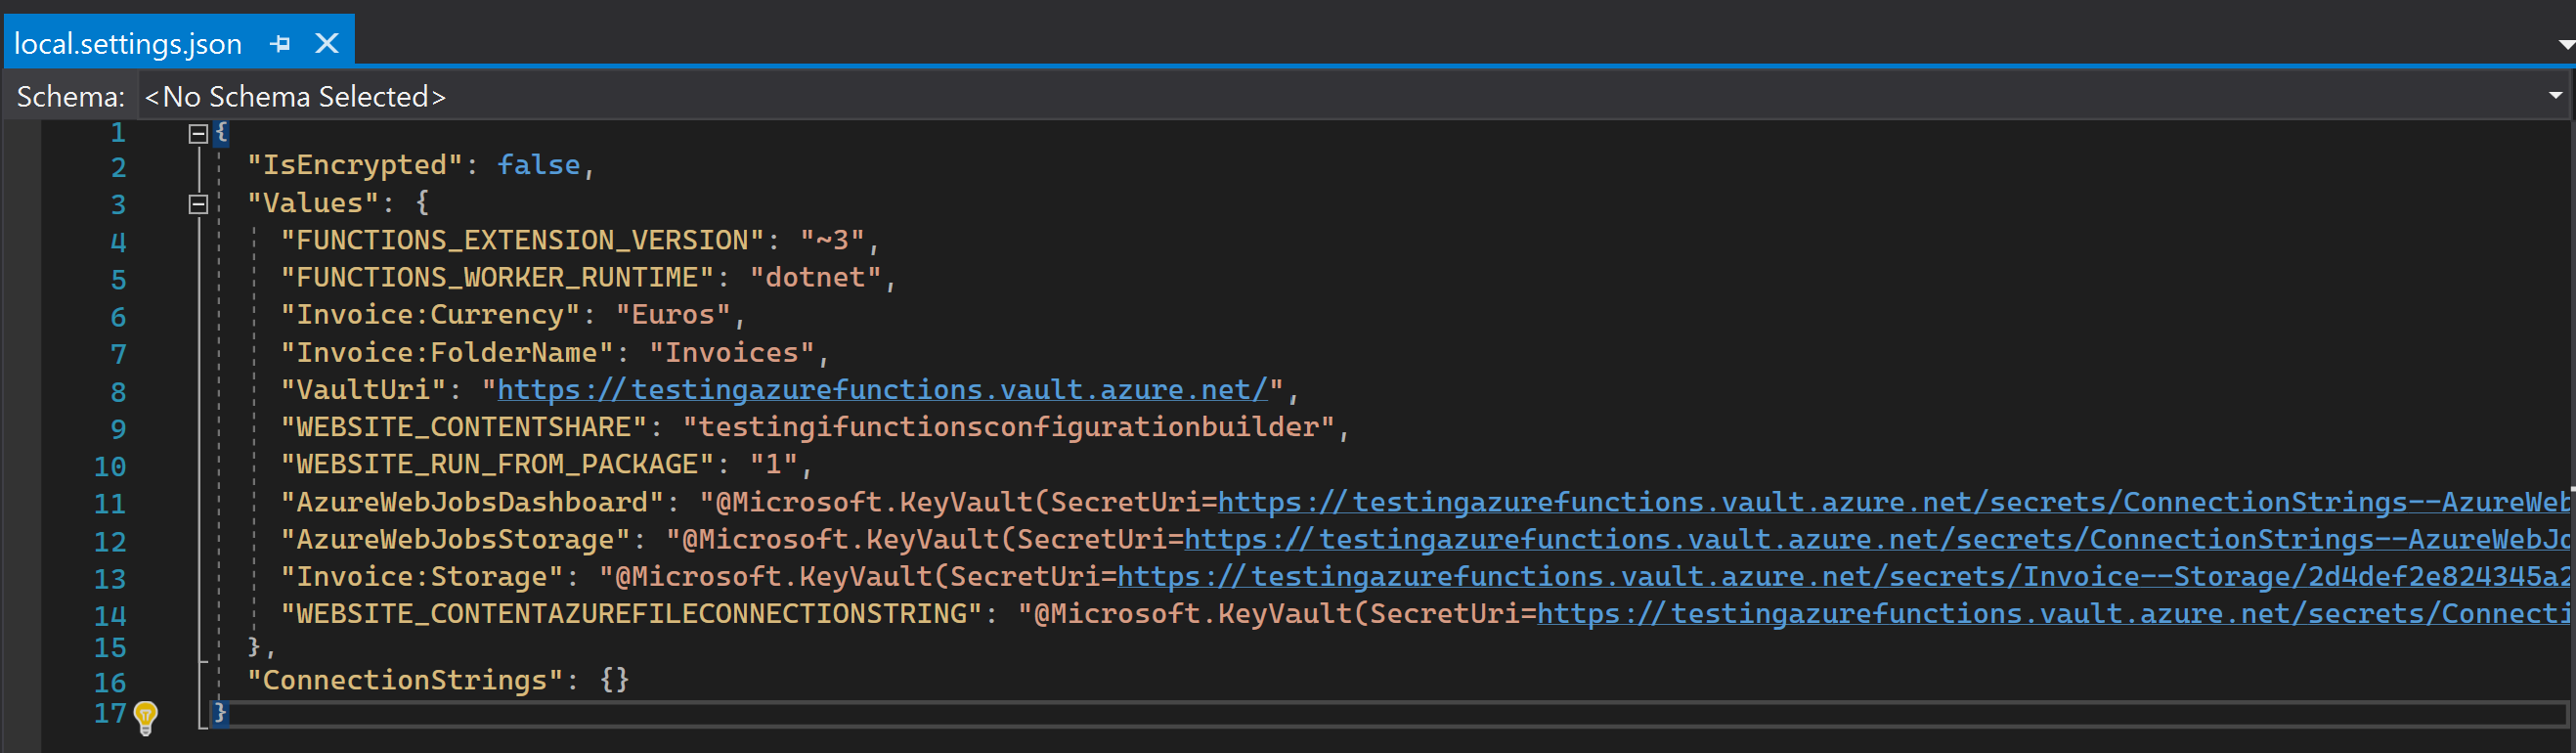Close the local.settings.json tab

point(327,44)
